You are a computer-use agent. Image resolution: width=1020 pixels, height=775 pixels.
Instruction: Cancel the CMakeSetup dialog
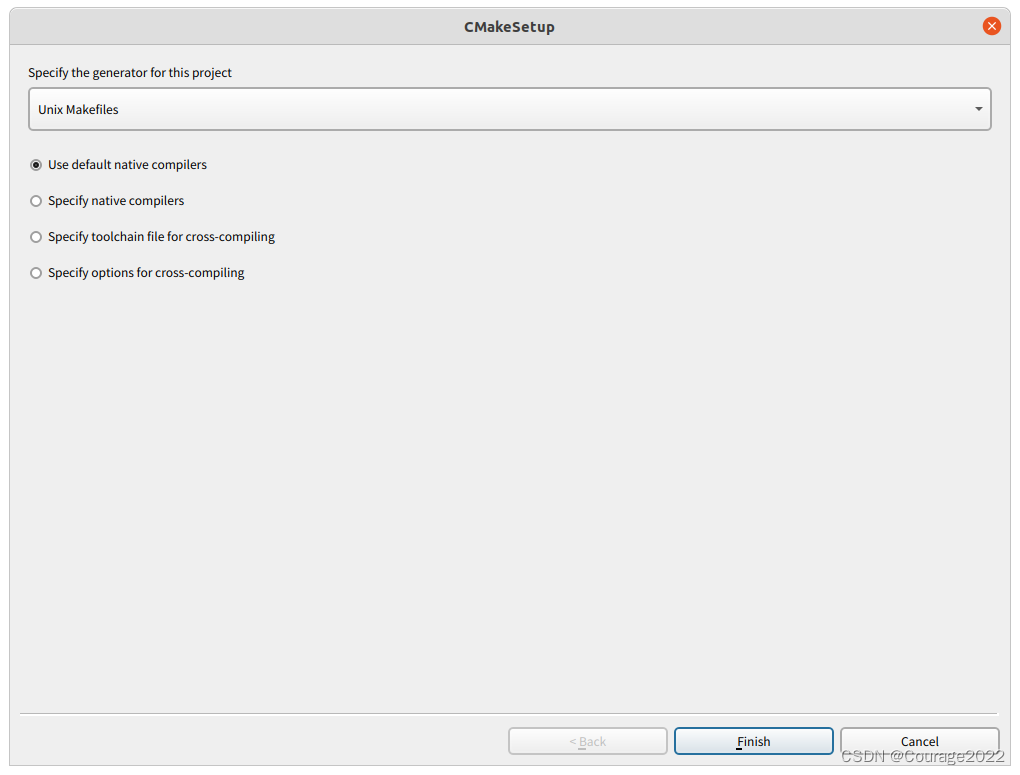point(919,741)
